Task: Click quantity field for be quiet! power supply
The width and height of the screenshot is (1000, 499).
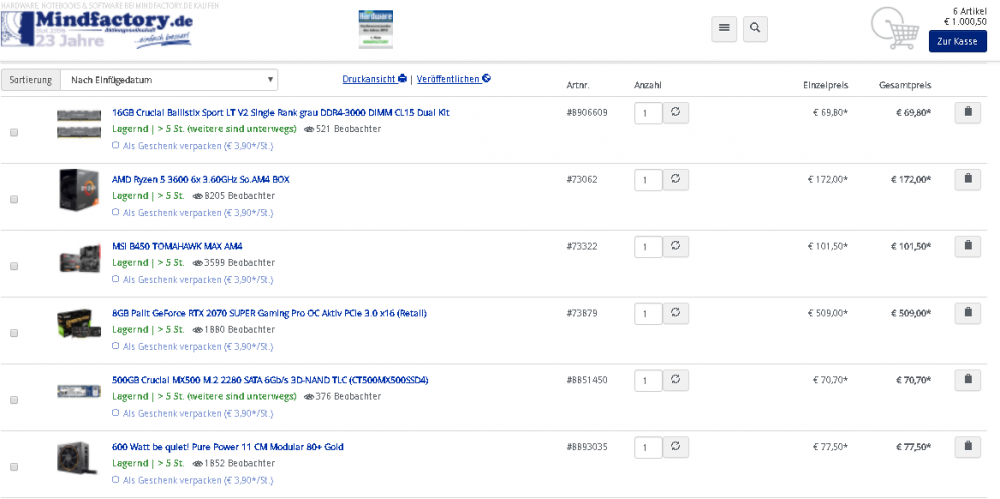Action: pyautogui.click(x=648, y=447)
